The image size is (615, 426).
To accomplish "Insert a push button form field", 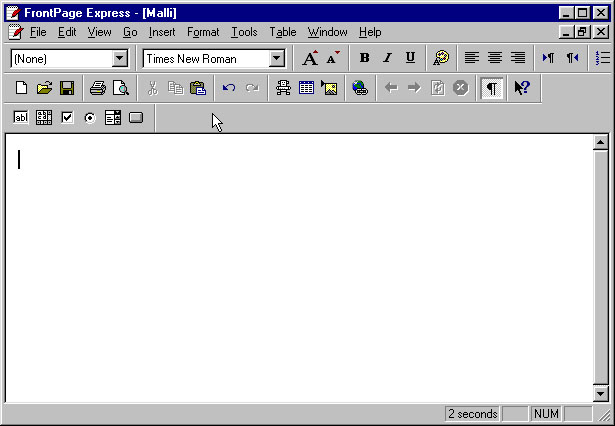I will [x=136, y=118].
